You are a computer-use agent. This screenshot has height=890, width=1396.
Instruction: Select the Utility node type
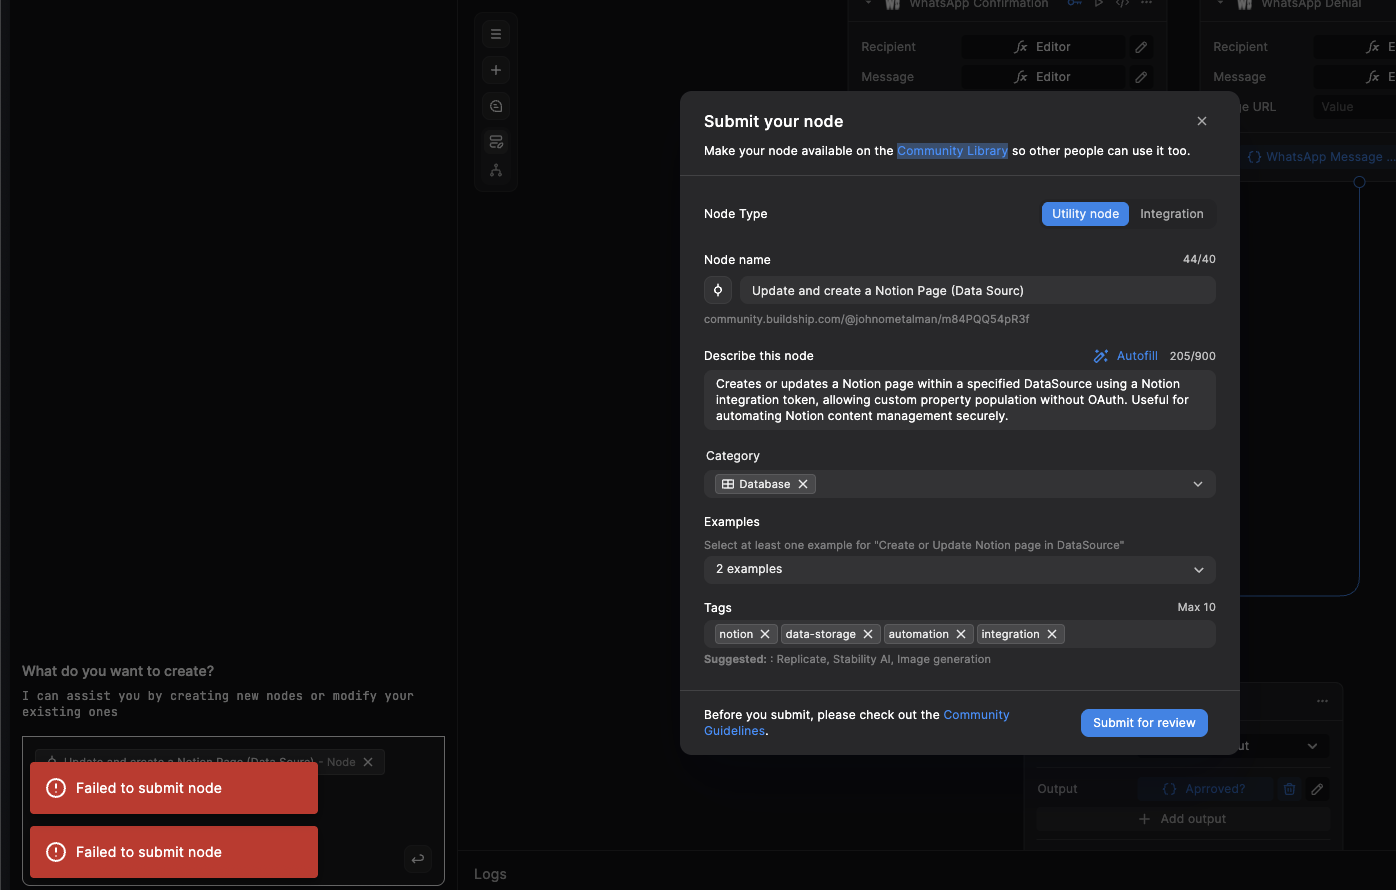(x=1085, y=214)
